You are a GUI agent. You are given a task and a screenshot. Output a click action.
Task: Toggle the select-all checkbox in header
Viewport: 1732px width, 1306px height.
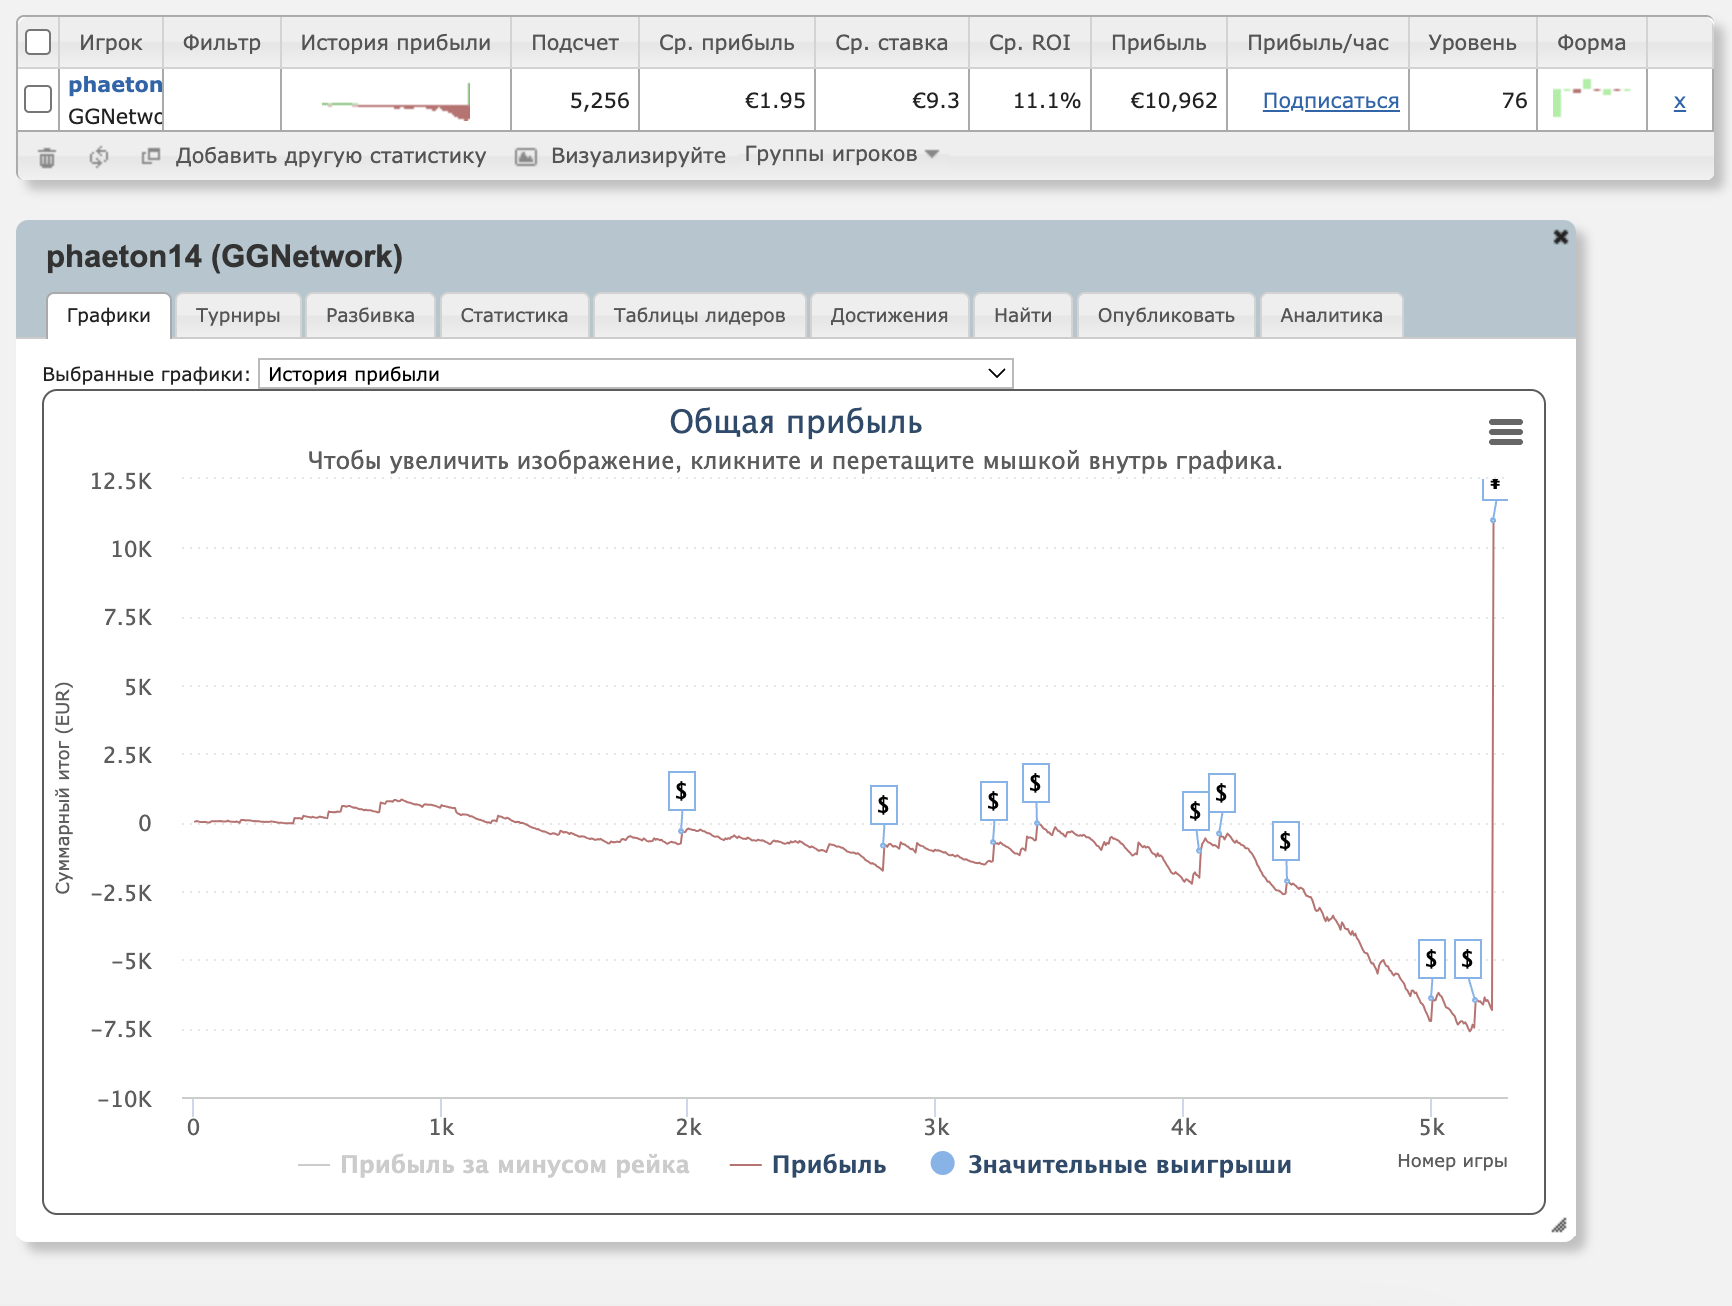[38, 42]
